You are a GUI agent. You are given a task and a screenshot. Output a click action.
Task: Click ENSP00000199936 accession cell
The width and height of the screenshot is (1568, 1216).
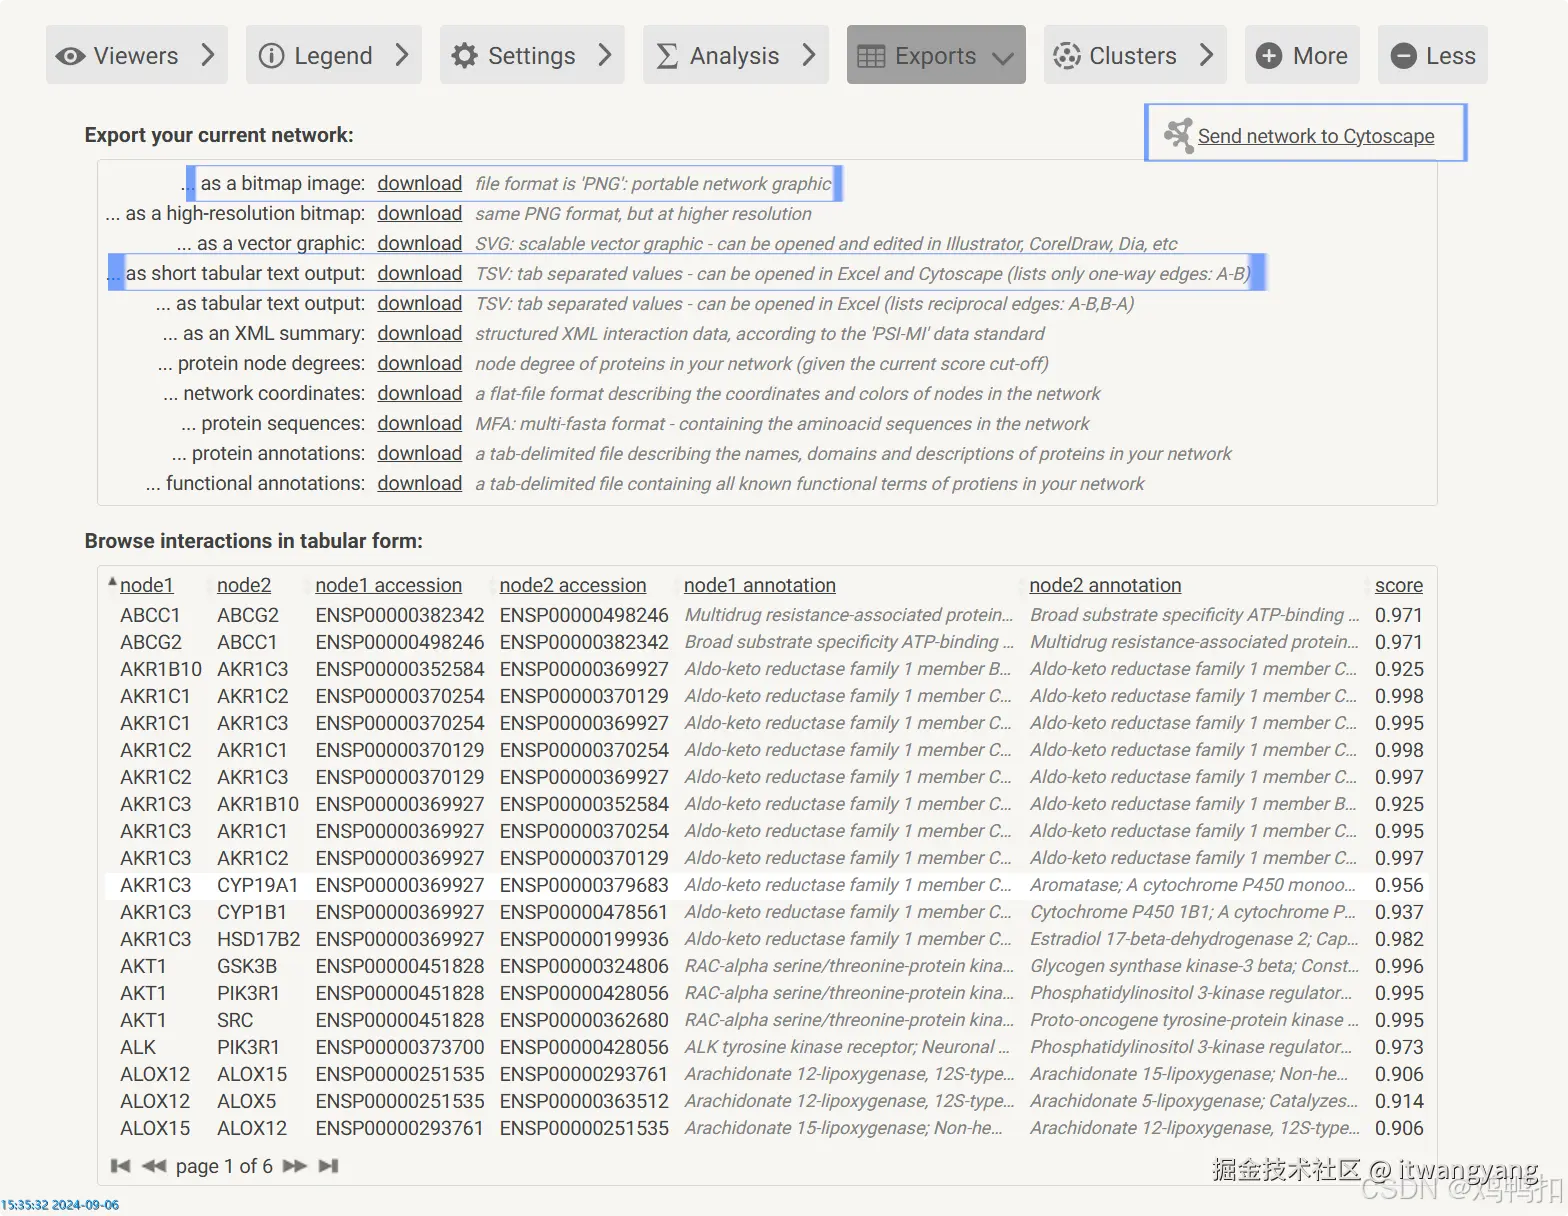pyautogui.click(x=584, y=939)
